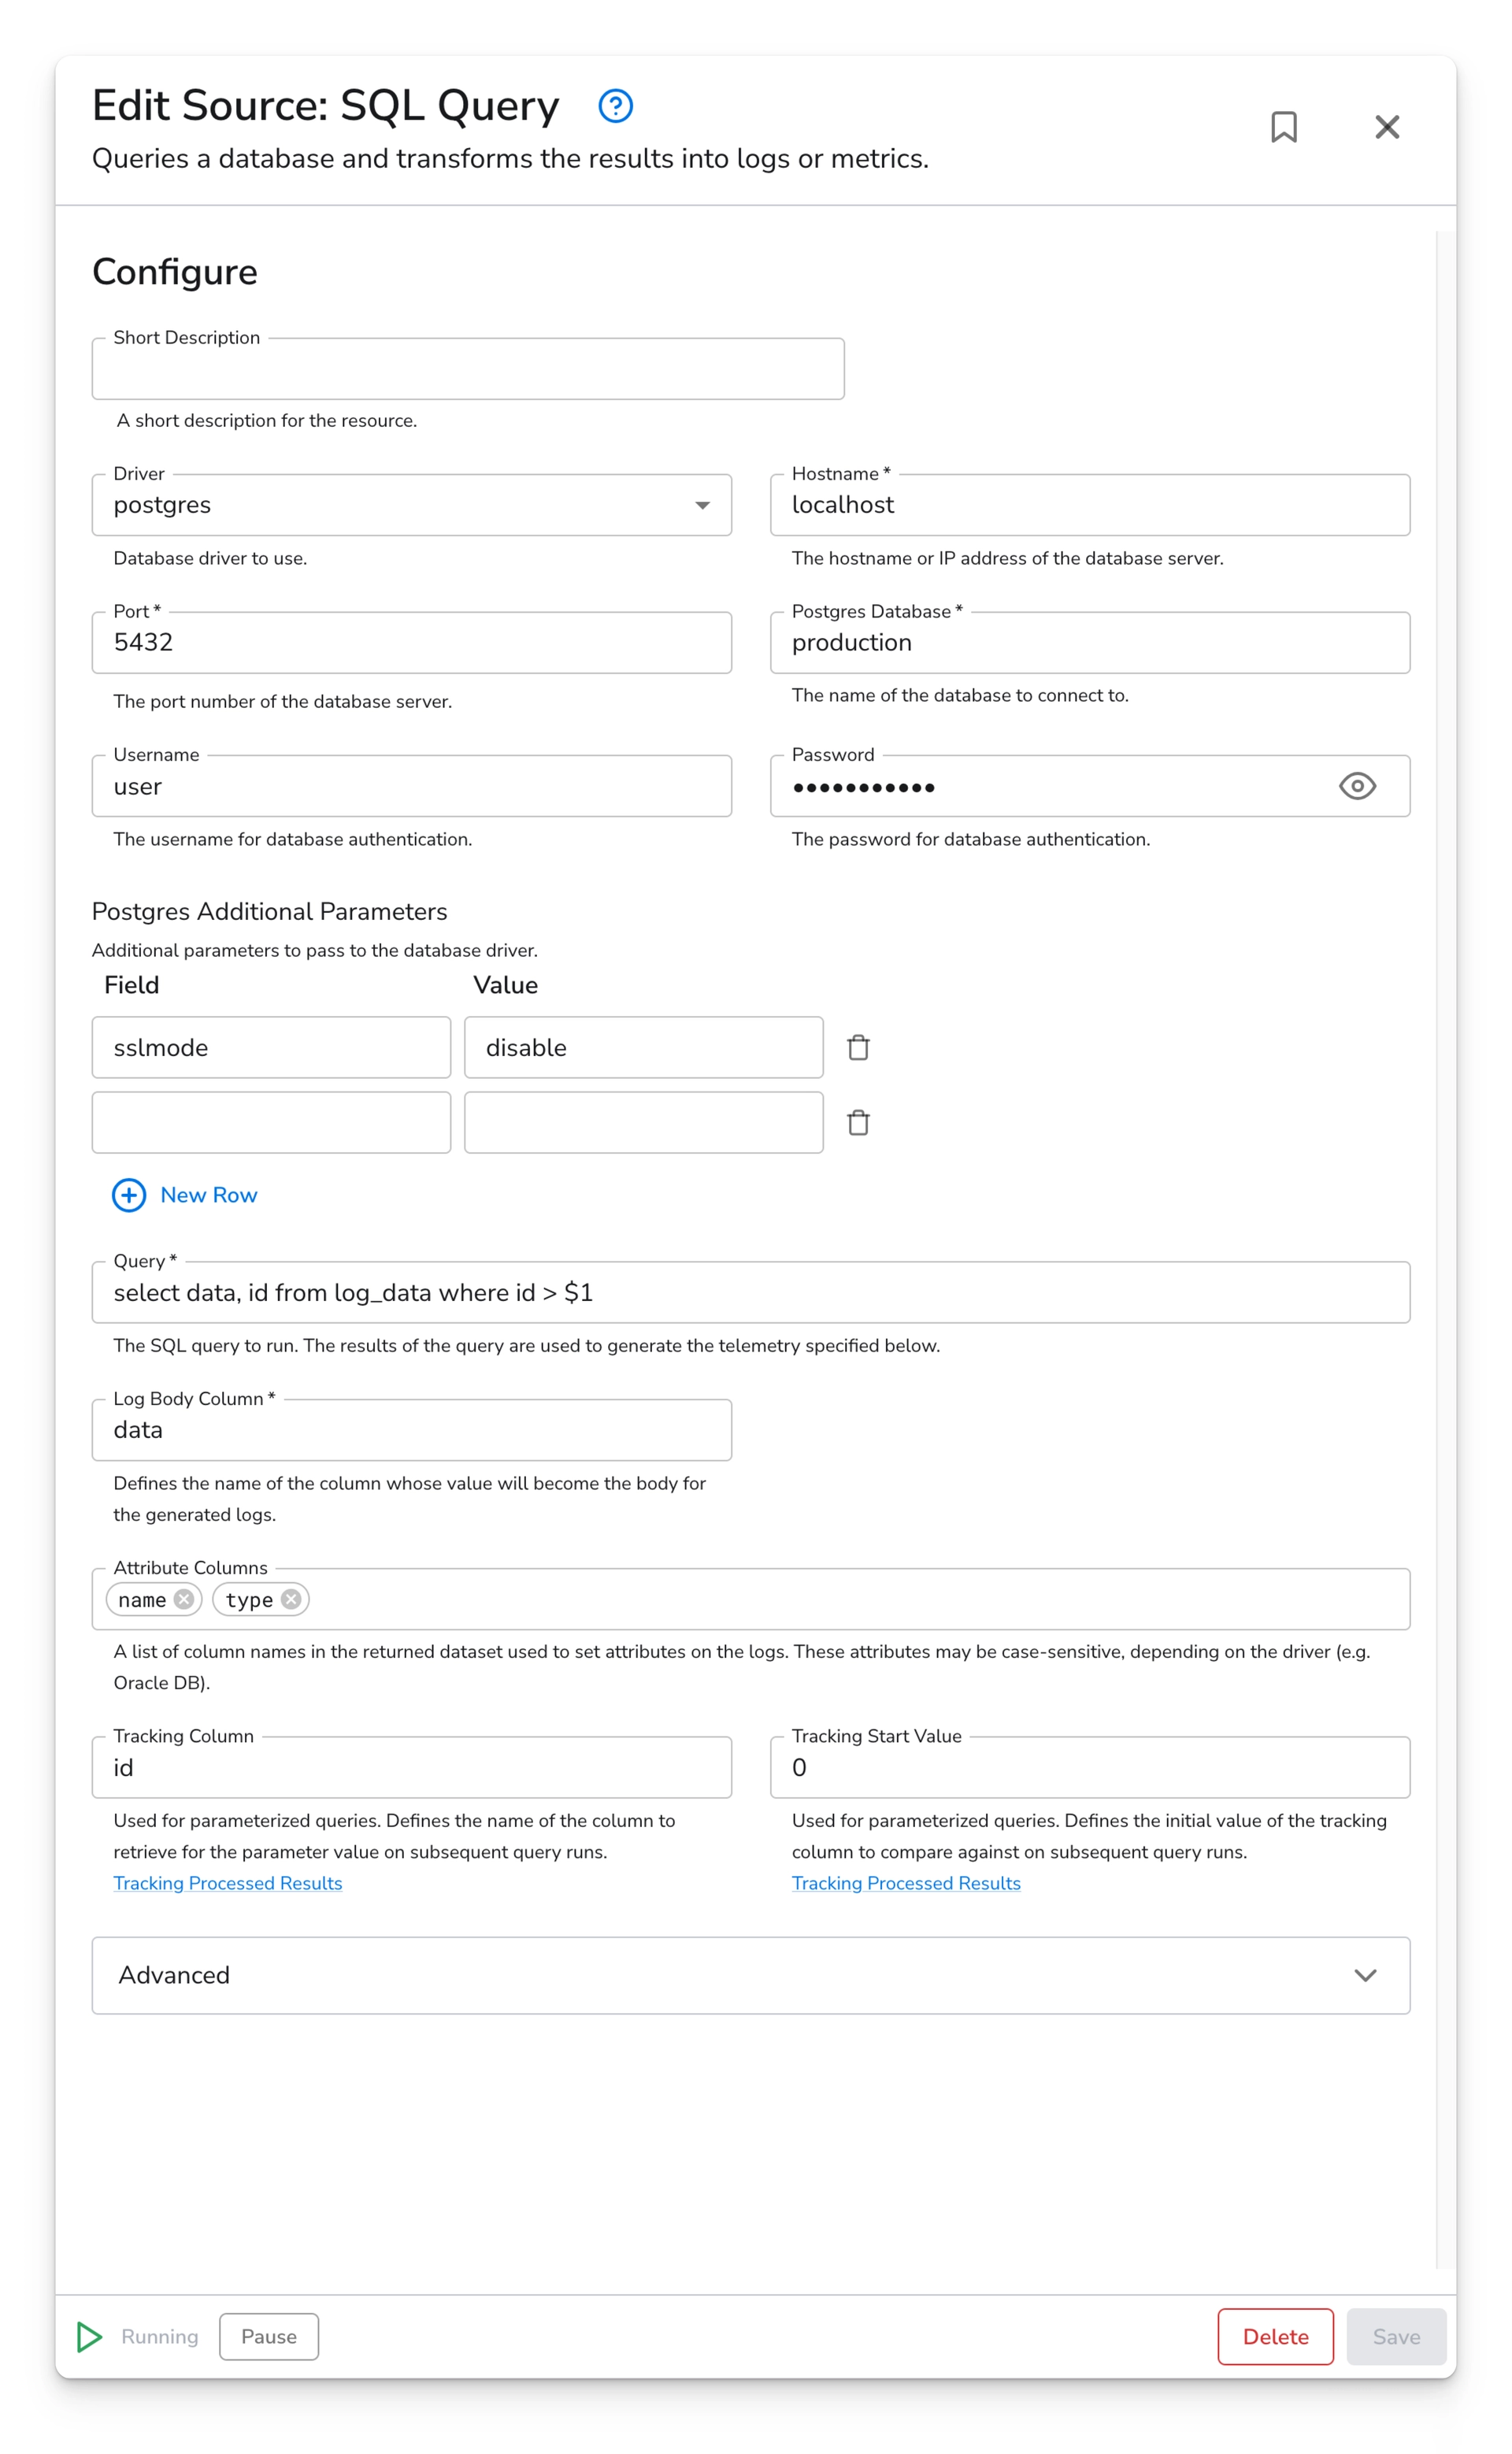Delete the sslmode parameter row with trash icon
This screenshot has width=1512, height=2454.
tap(859, 1047)
